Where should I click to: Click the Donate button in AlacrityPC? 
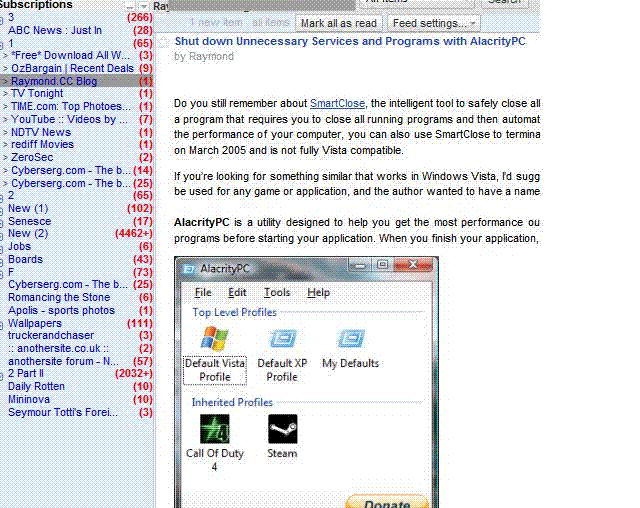tap(387, 502)
